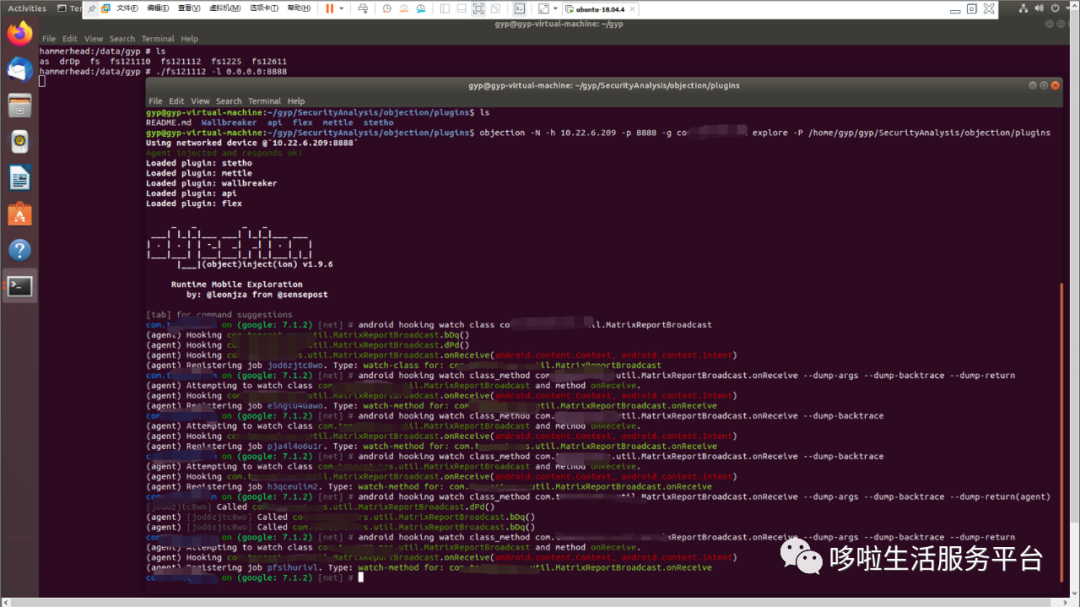Click Activities in the Ubuntu top bar
Viewport: 1080px width, 607px height.
tap(27, 8)
